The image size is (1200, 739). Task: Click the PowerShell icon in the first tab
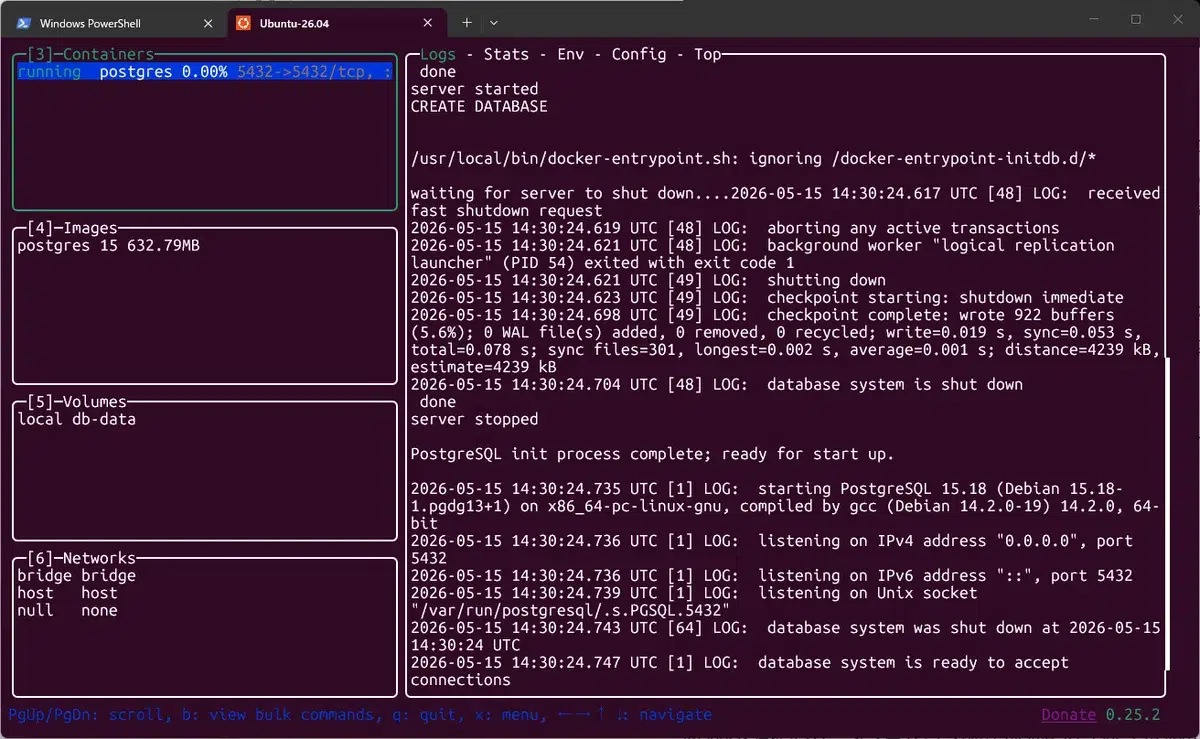point(24,22)
